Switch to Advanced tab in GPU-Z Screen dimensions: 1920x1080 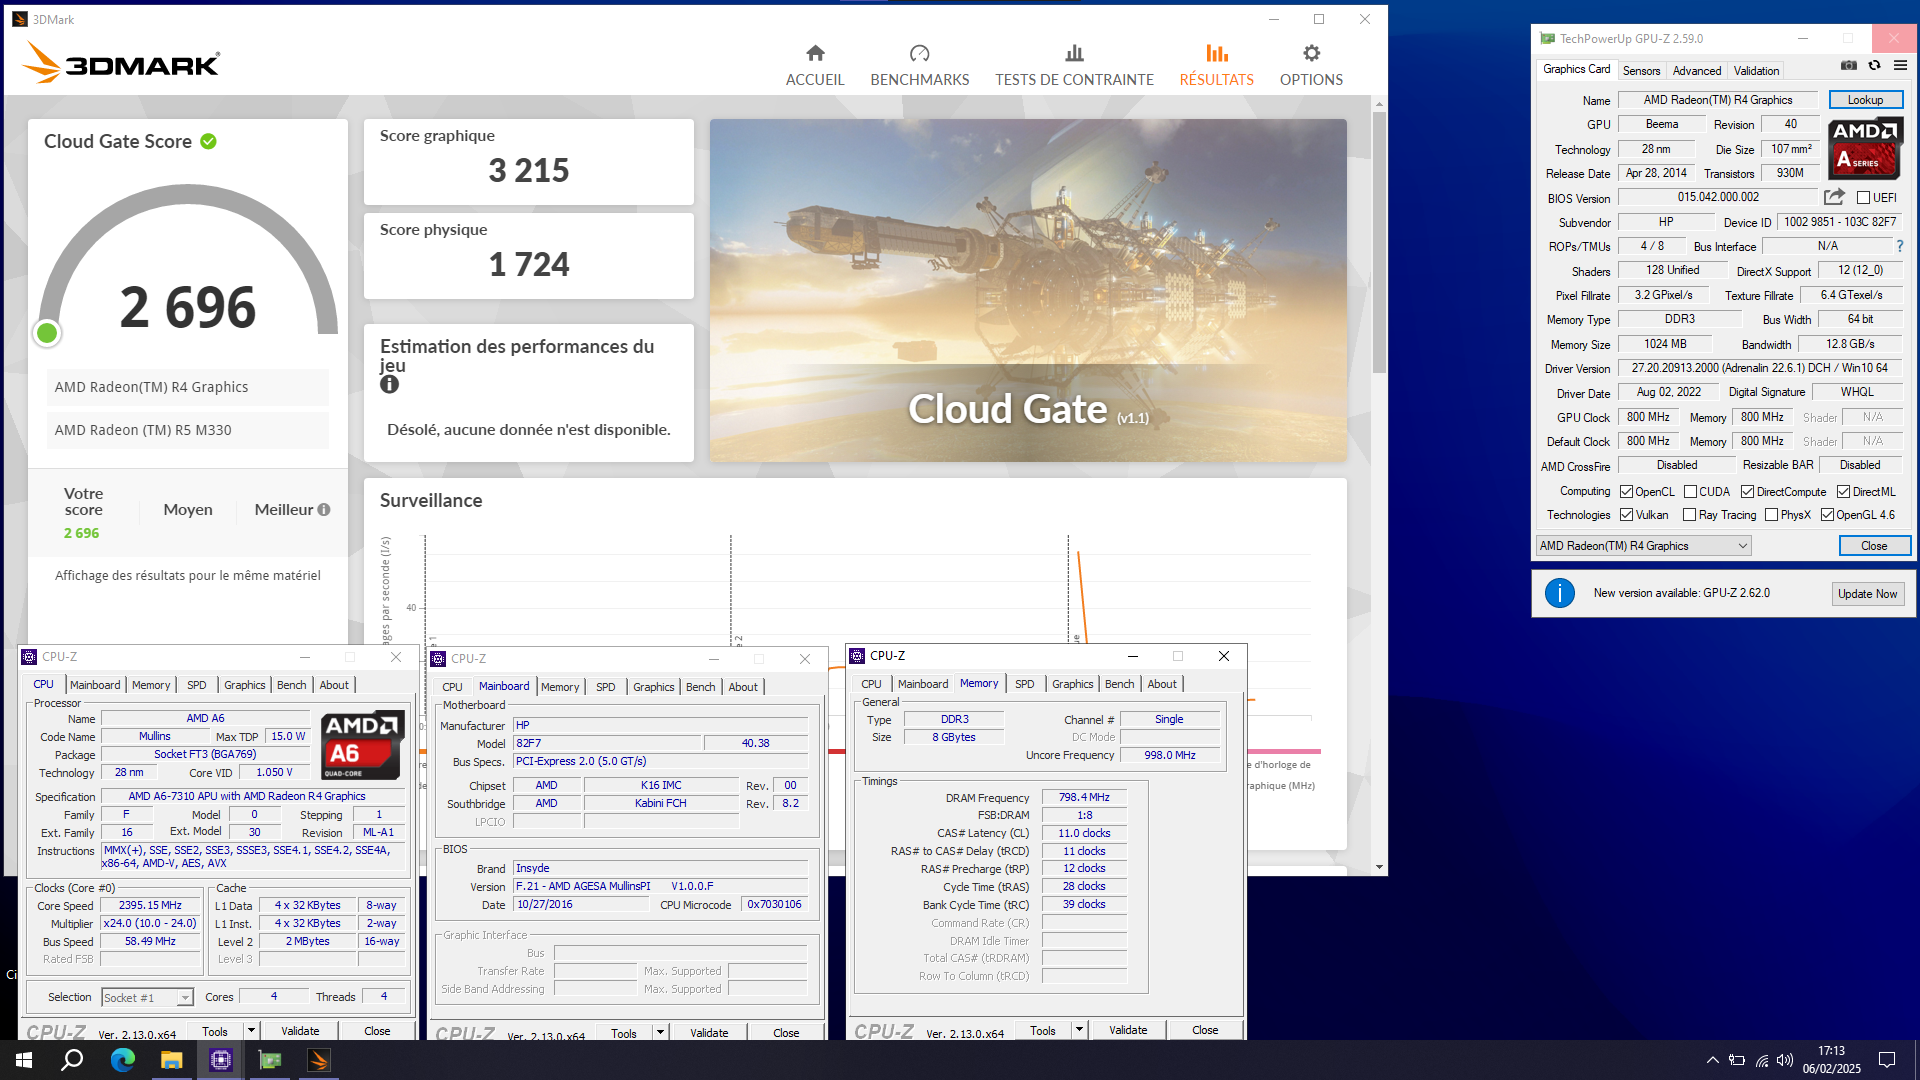pyautogui.click(x=1697, y=71)
